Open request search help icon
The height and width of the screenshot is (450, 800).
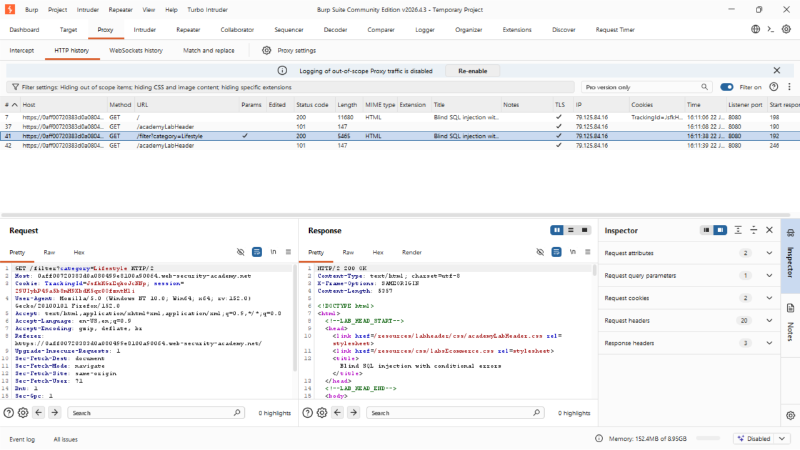tap(9, 413)
